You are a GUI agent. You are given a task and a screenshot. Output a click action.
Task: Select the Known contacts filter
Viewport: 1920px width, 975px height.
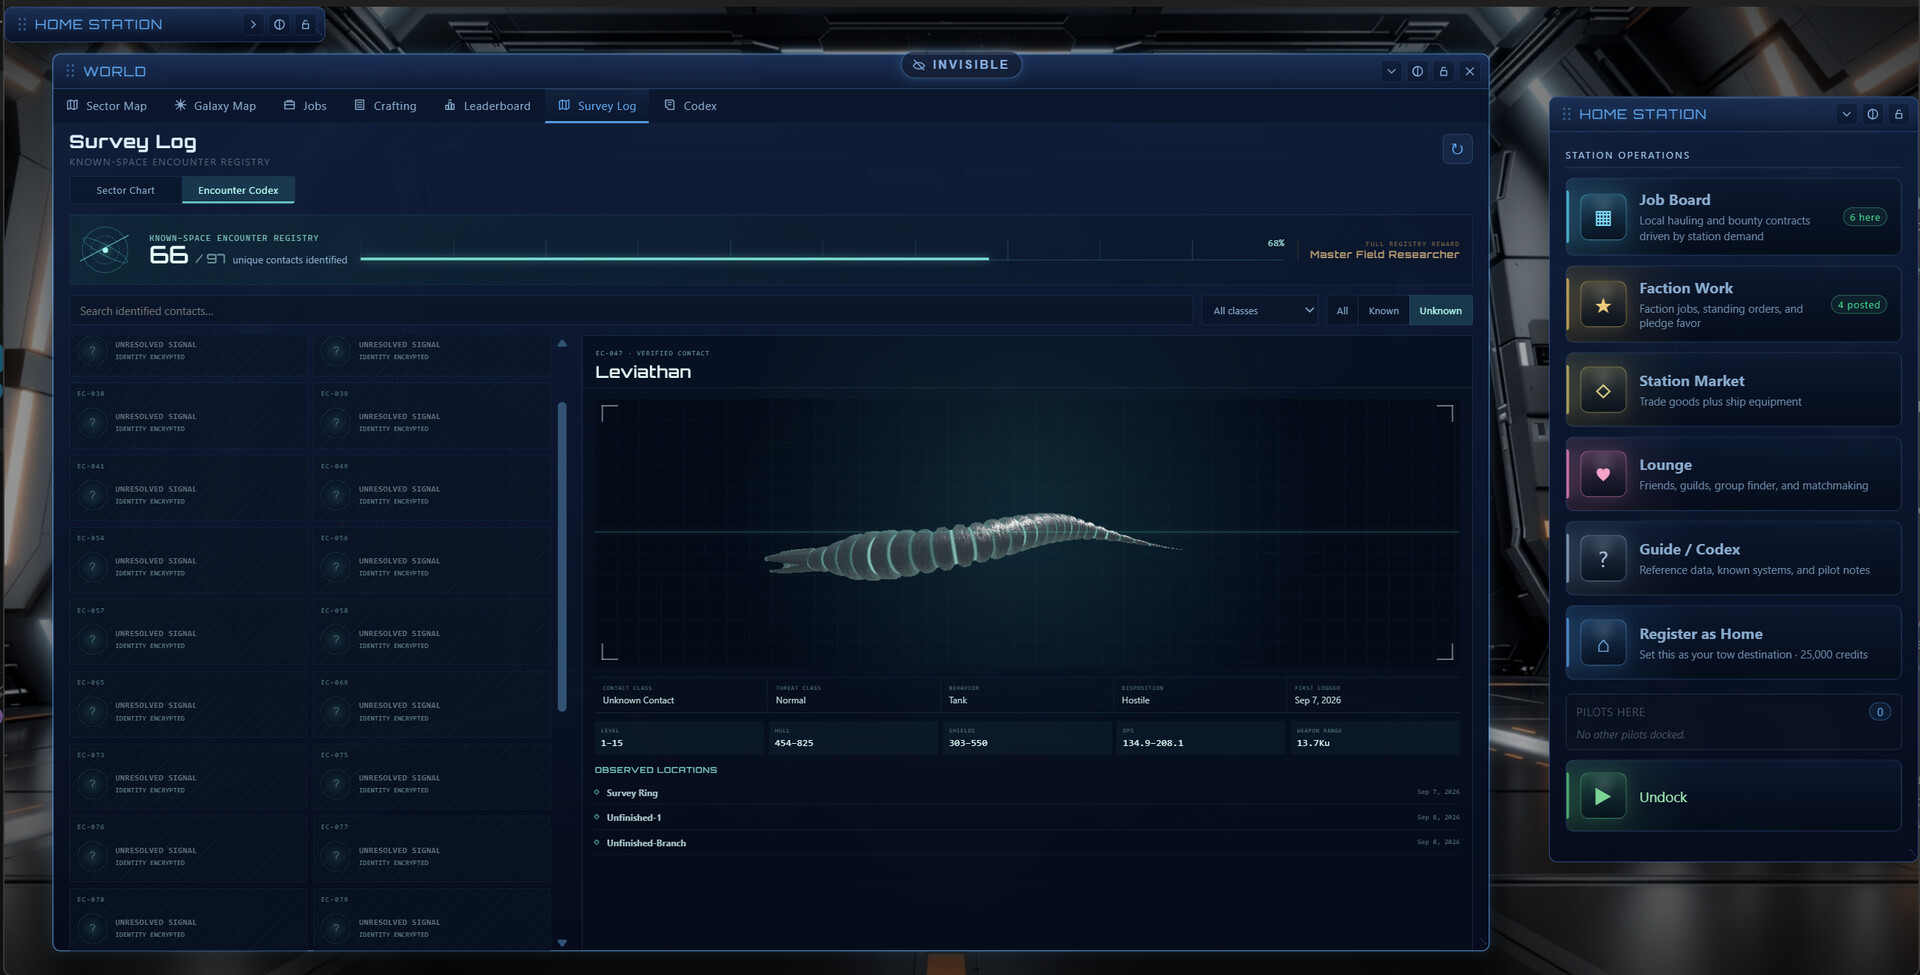[1384, 311]
